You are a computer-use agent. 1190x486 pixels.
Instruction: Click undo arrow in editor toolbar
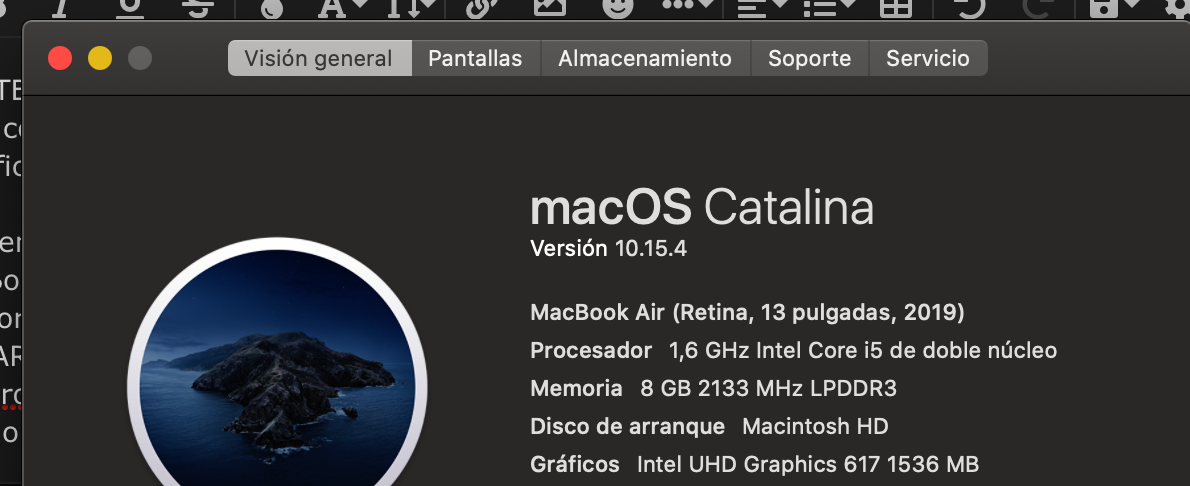pyautogui.click(x=969, y=8)
